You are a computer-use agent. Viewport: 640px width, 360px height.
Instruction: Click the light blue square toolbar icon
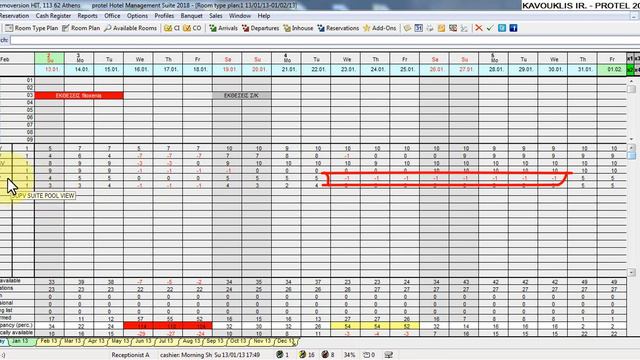pyautogui.click(x=502, y=28)
